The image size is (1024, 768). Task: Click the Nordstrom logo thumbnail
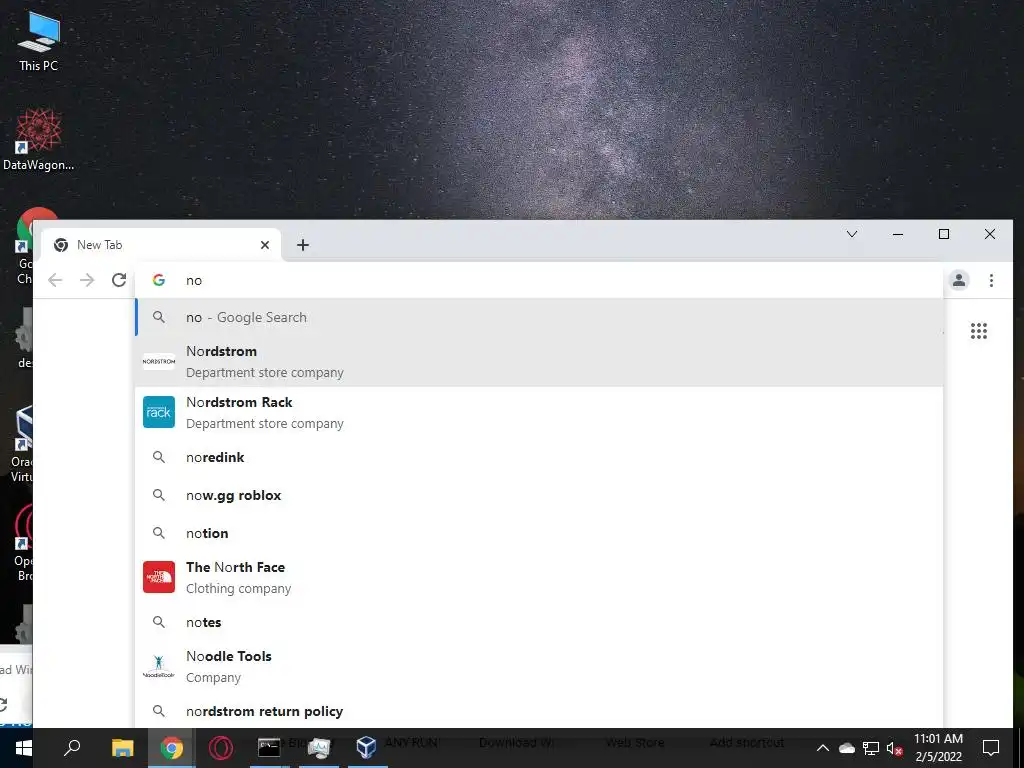[x=159, y=361]
